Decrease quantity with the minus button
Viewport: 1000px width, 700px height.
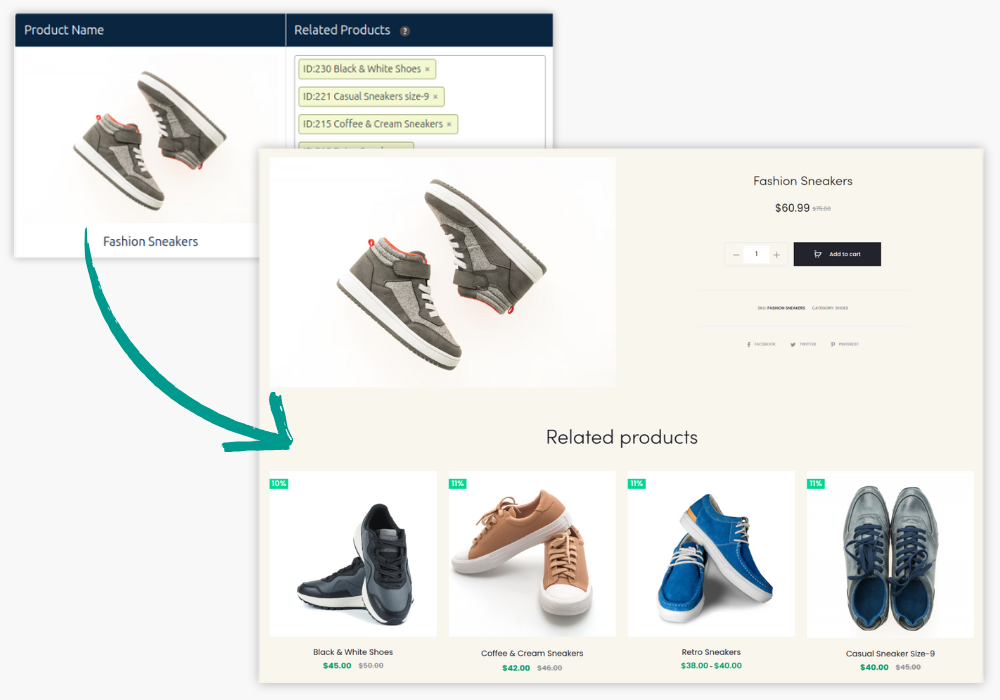click(x=736, y=255)
